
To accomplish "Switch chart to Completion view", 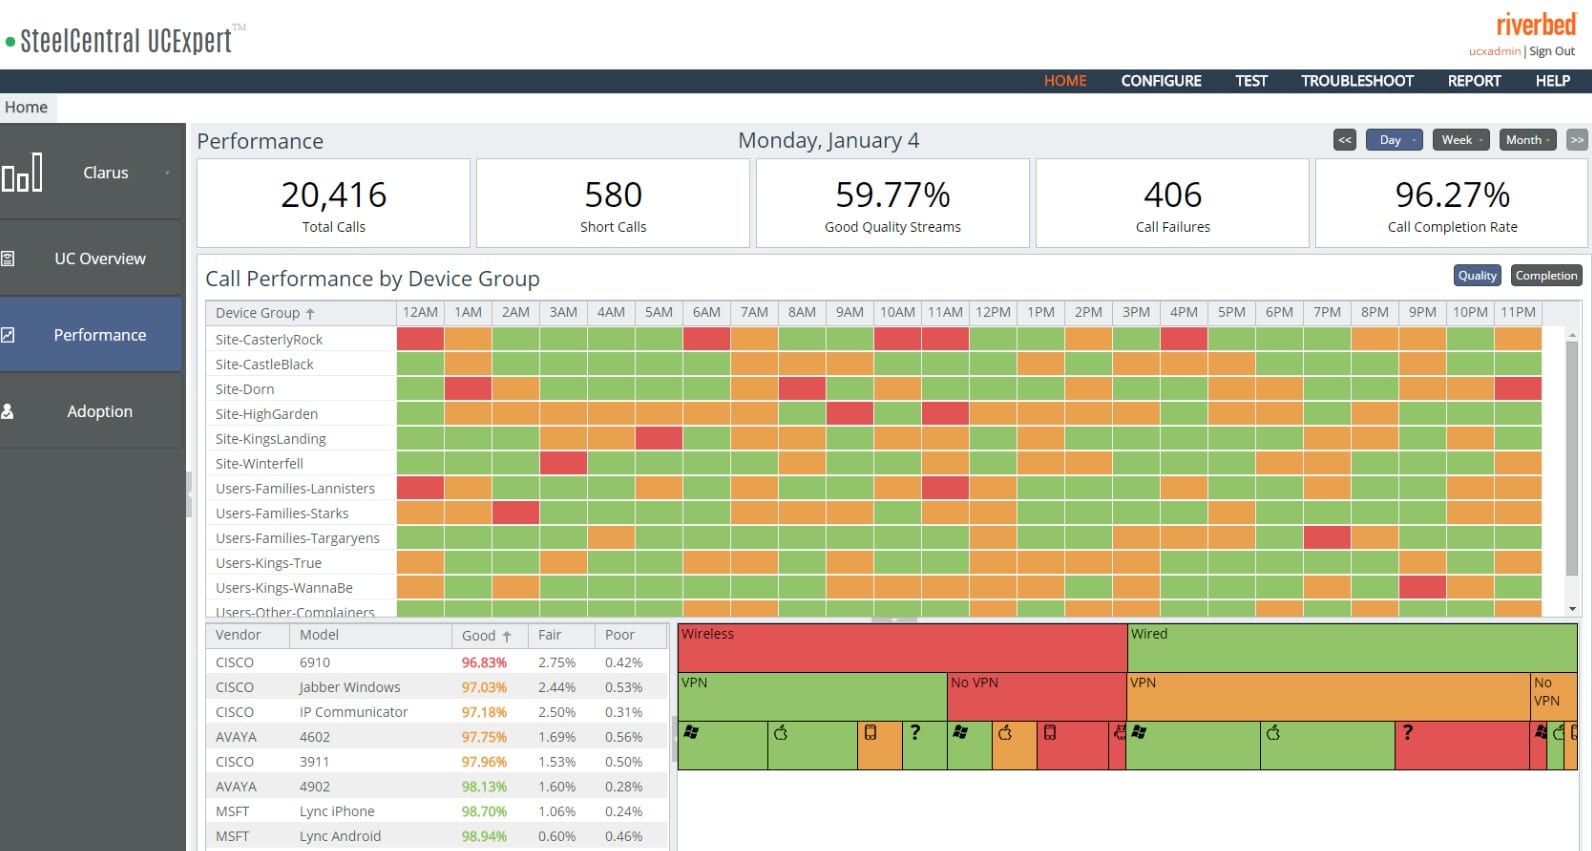I will (x=1546, y=276).
